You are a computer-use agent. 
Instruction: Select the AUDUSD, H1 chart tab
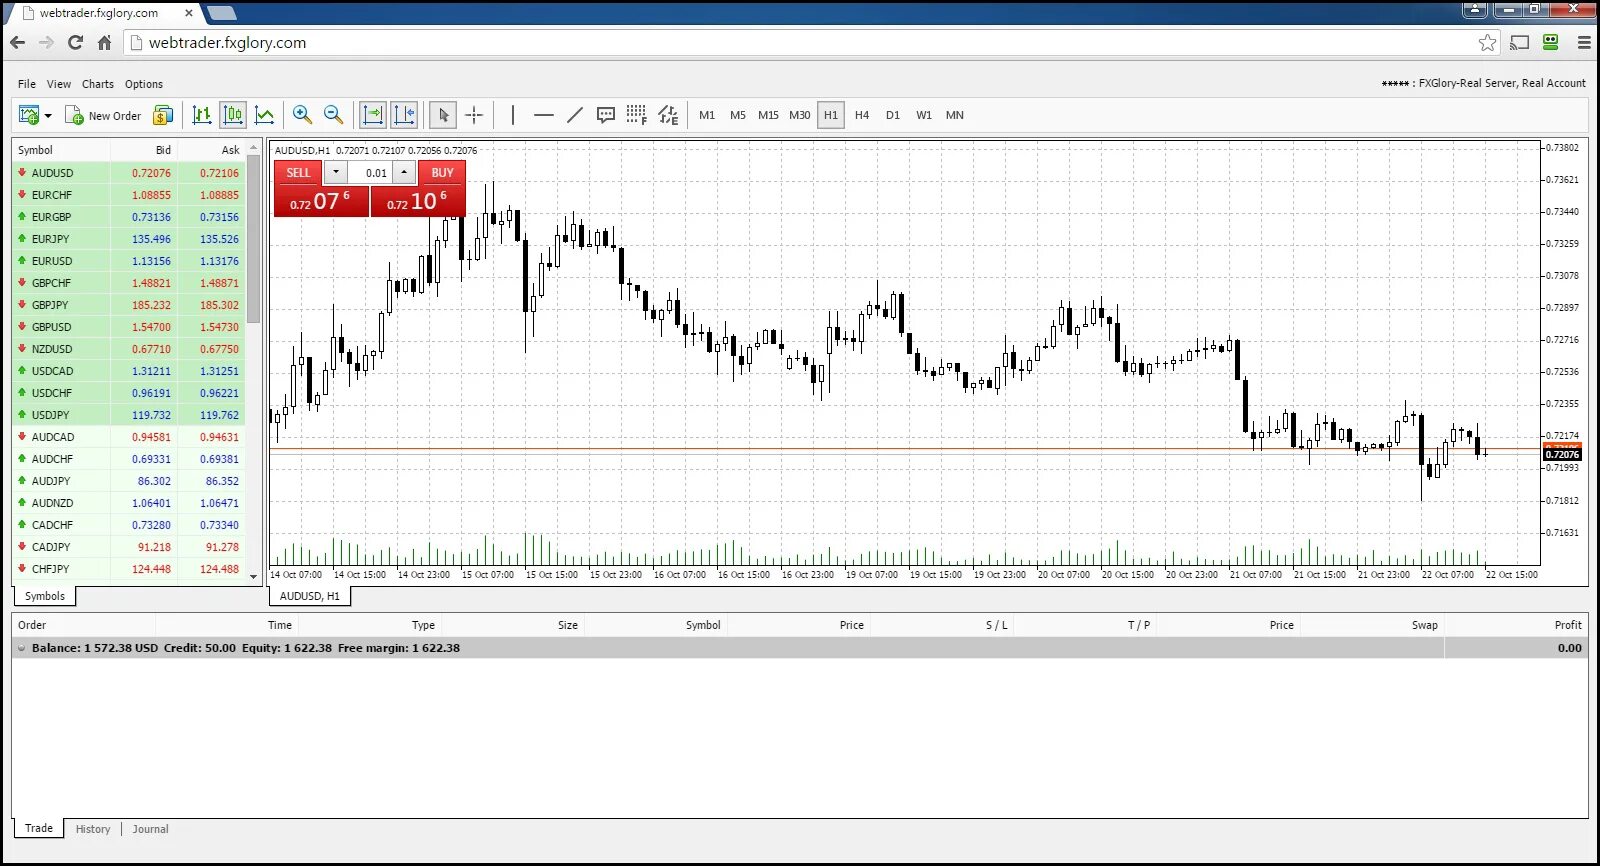point(310,596)
